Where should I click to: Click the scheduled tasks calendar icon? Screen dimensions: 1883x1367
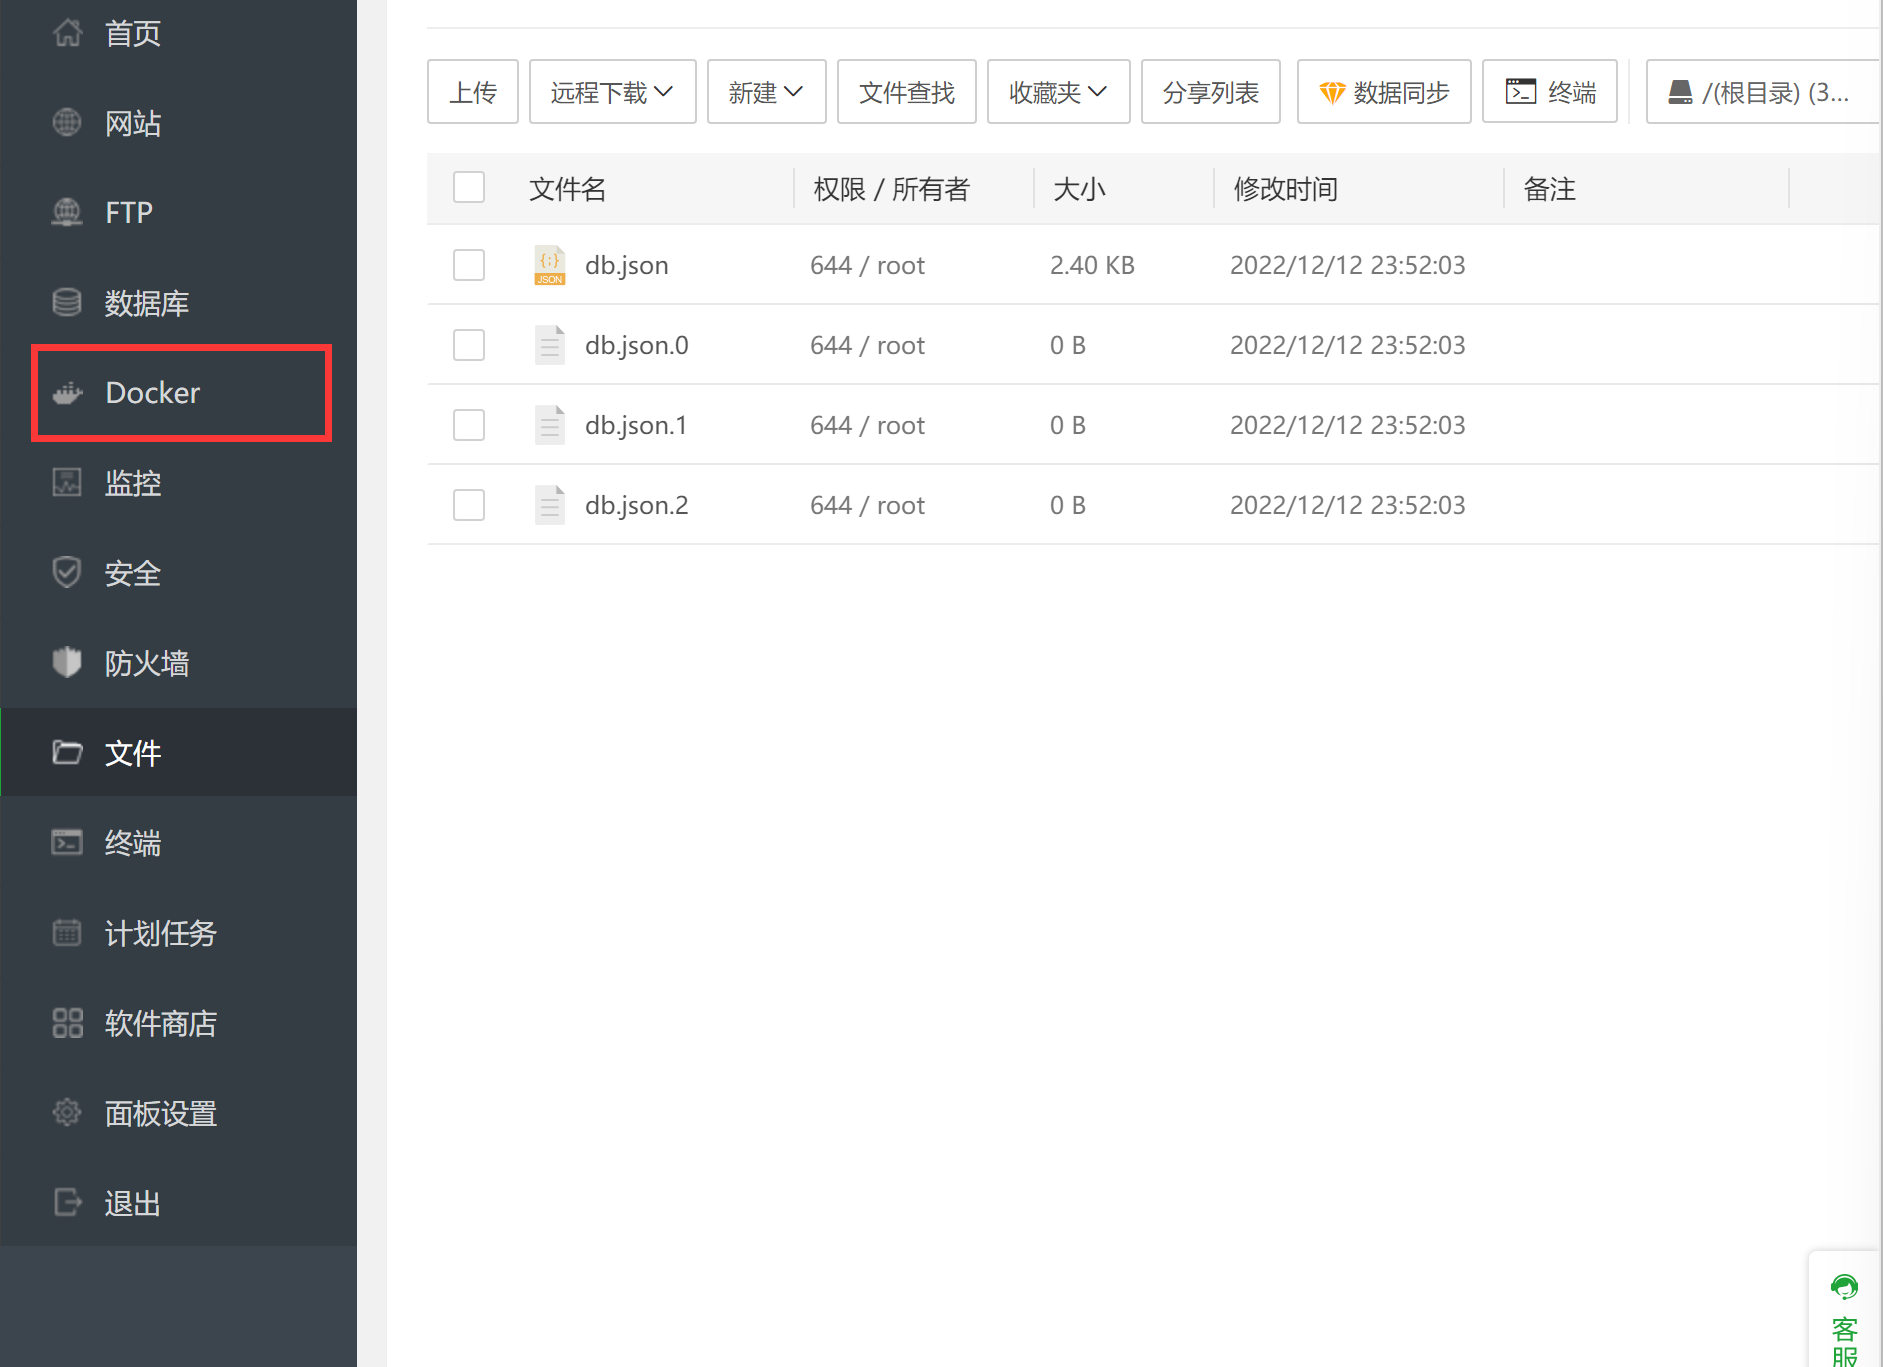coord(67,933)
